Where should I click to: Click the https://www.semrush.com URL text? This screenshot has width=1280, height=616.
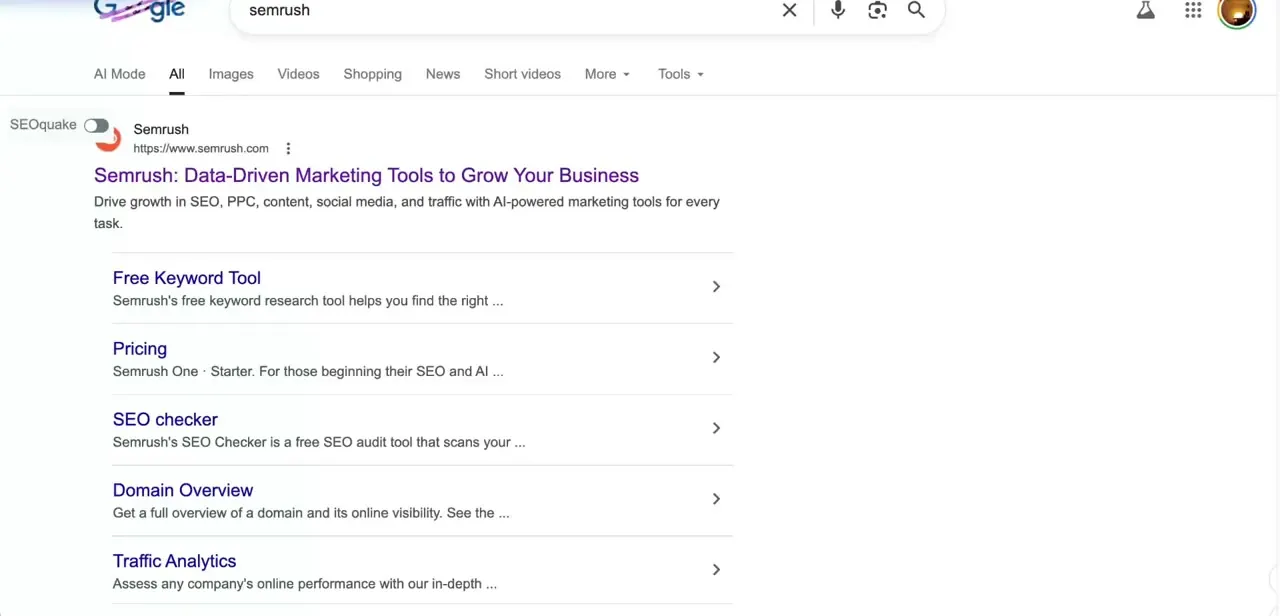click(x=201, y=148)
